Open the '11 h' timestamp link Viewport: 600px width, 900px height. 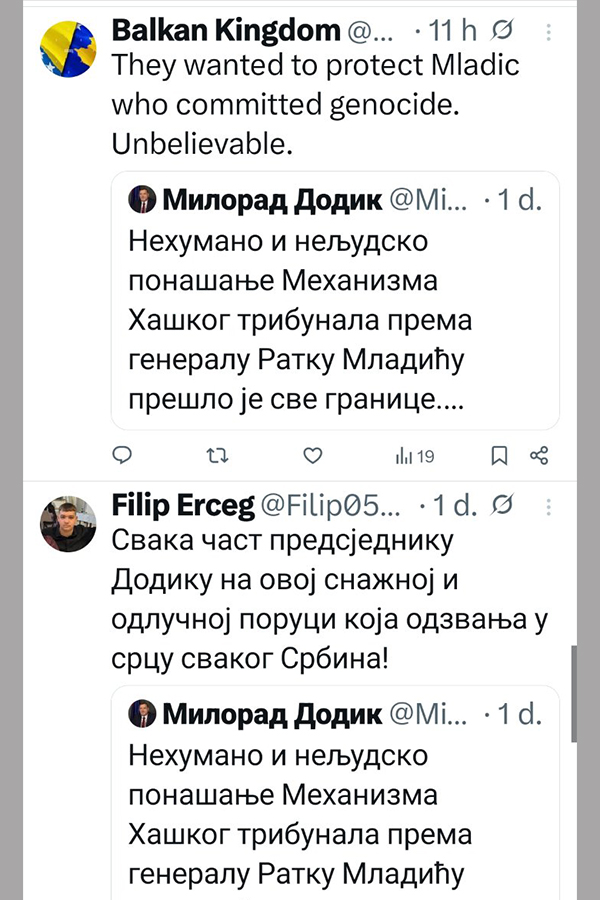point(454,31)
